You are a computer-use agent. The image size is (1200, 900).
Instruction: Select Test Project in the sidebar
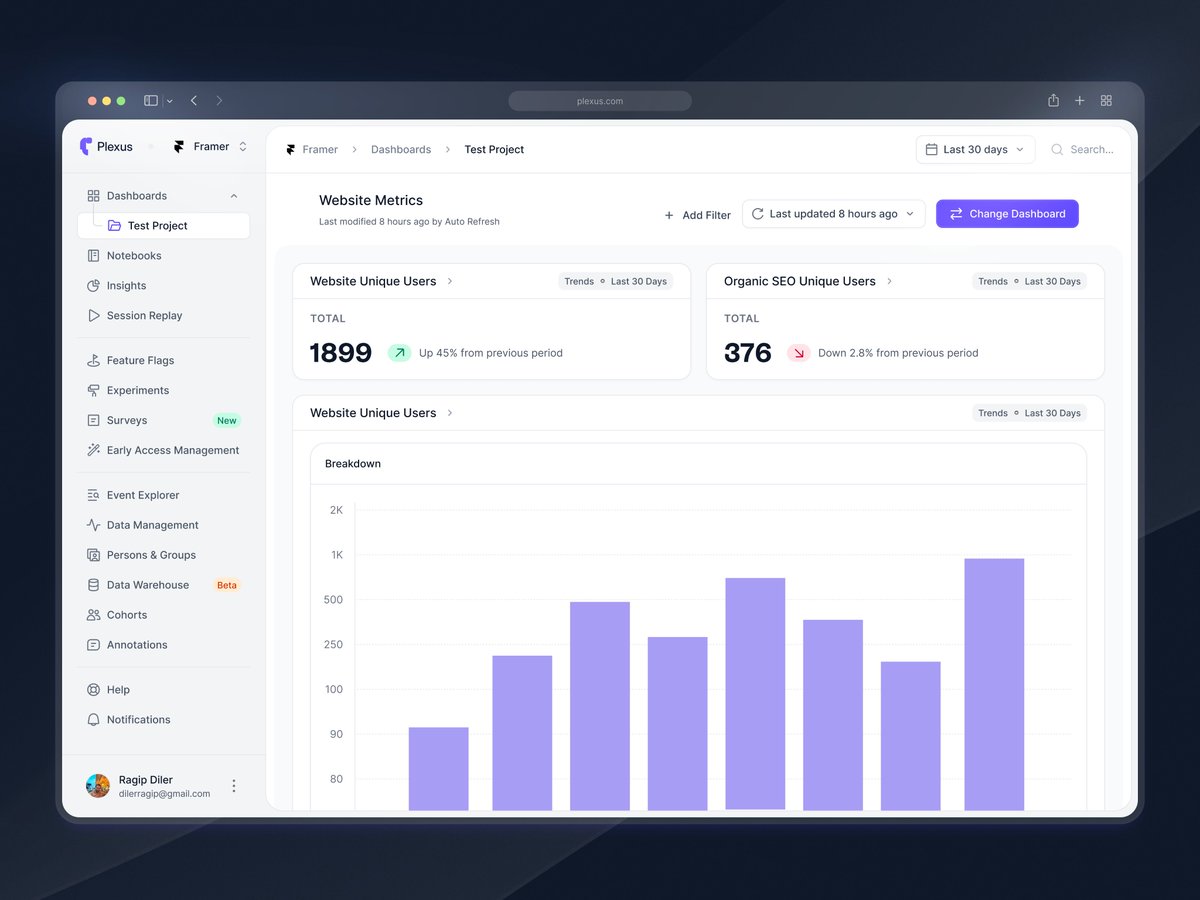164,226
